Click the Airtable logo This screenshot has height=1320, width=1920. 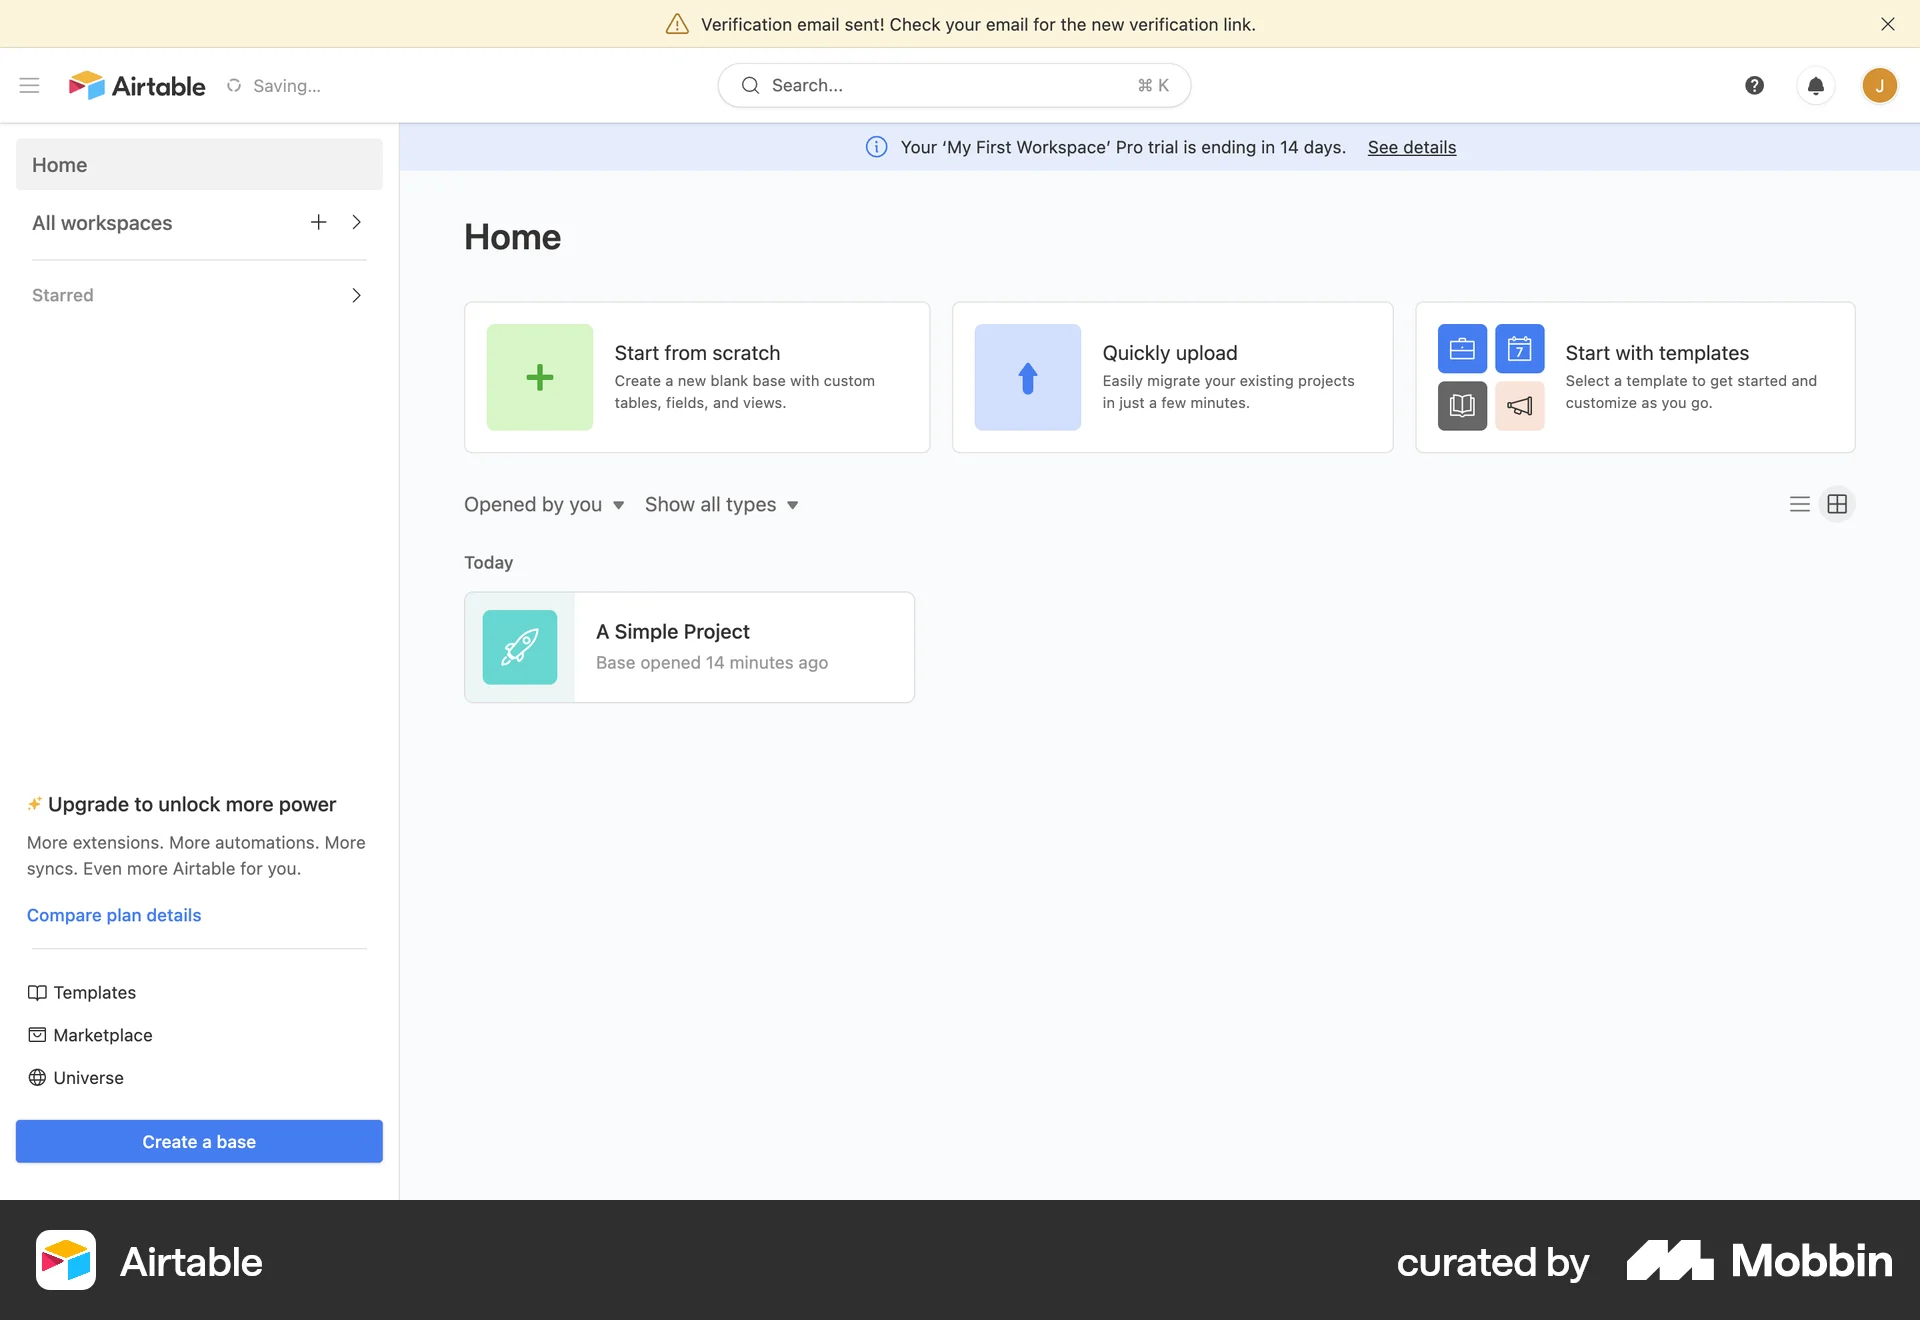[x=137, y=86]
